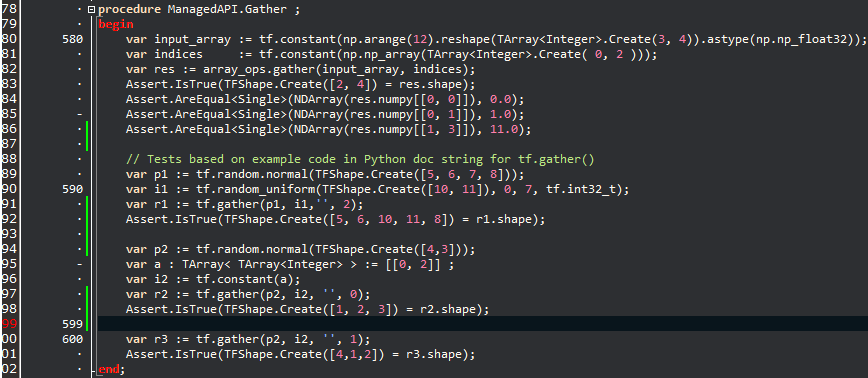Click 'var r2' declaration

pyautogui.click(x=147, y=294)
